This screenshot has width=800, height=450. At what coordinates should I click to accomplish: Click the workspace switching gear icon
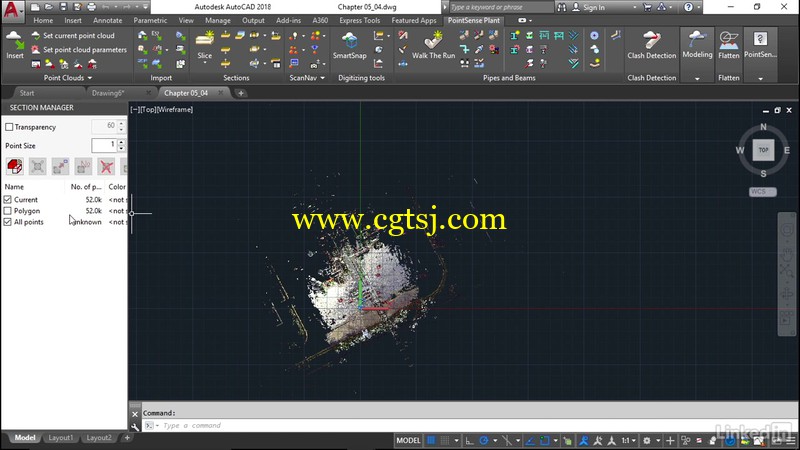pyautogui.click(x=646, y=440)
